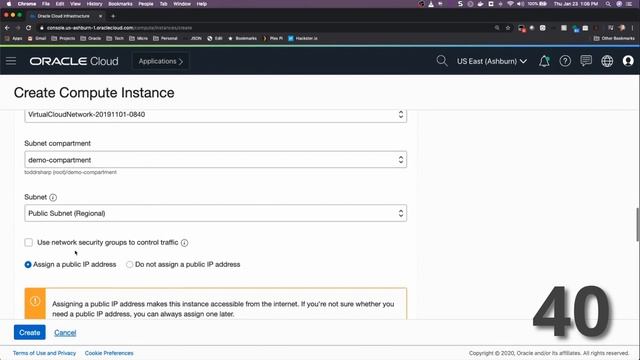The width and height of the screenshot is (640, 360).
Task: Open the notifications bell
Action: [x=544, y=61]
